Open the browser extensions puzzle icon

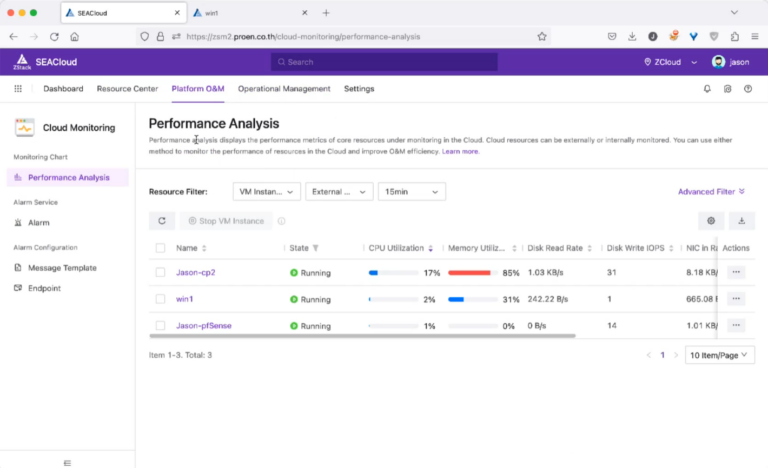734,36
